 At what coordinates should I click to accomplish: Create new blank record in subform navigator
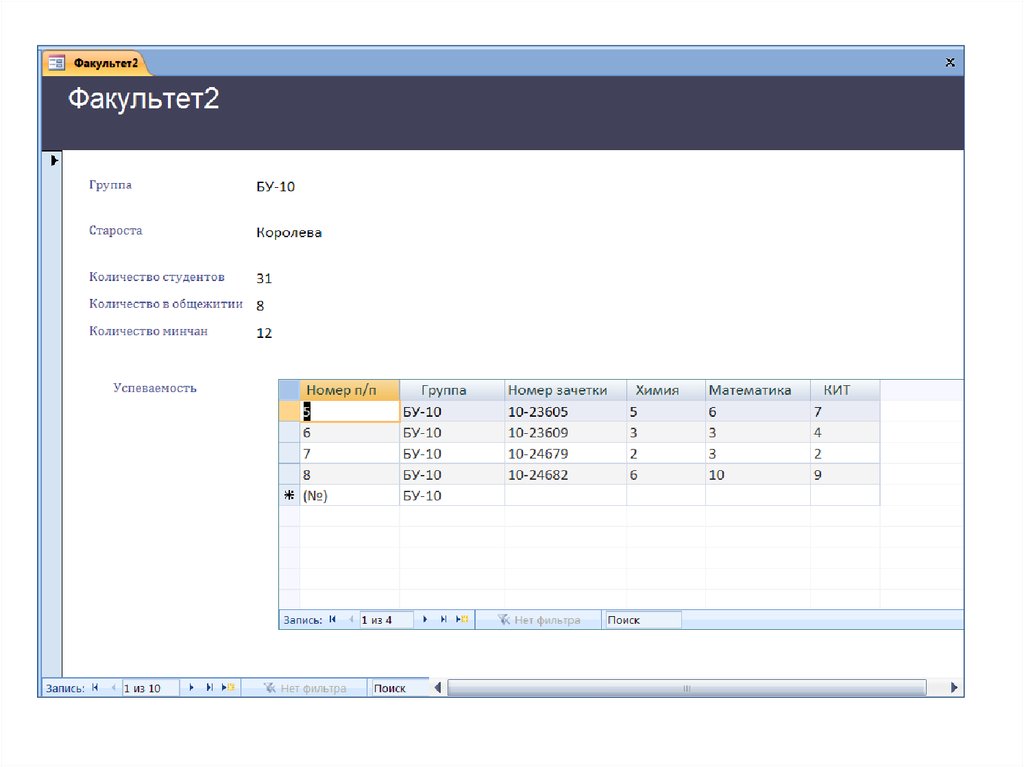(461, 620)
